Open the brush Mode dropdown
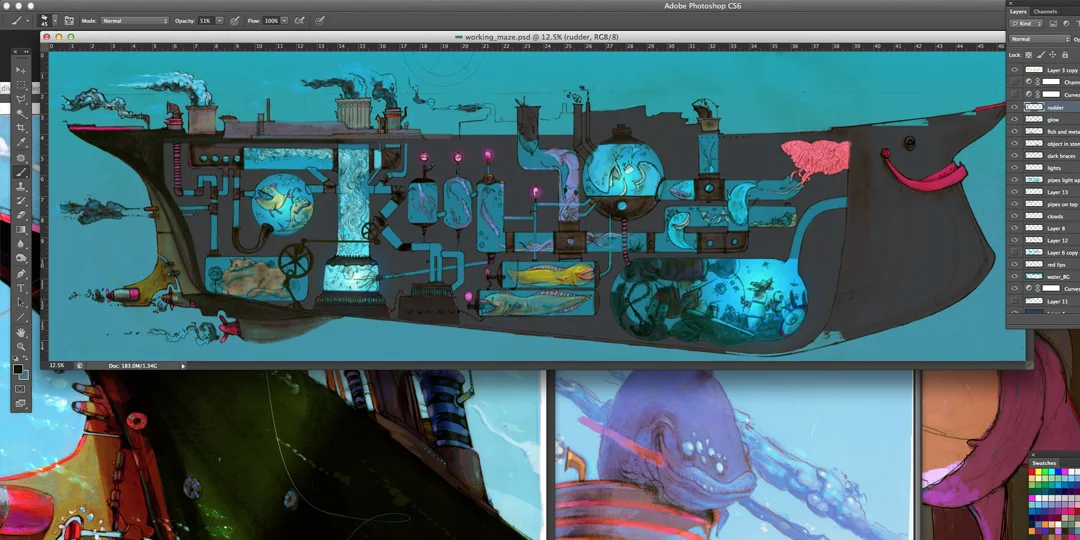The height and width of the screenshot is (540, 1080). pyautogui.click(x=134, y=21)
